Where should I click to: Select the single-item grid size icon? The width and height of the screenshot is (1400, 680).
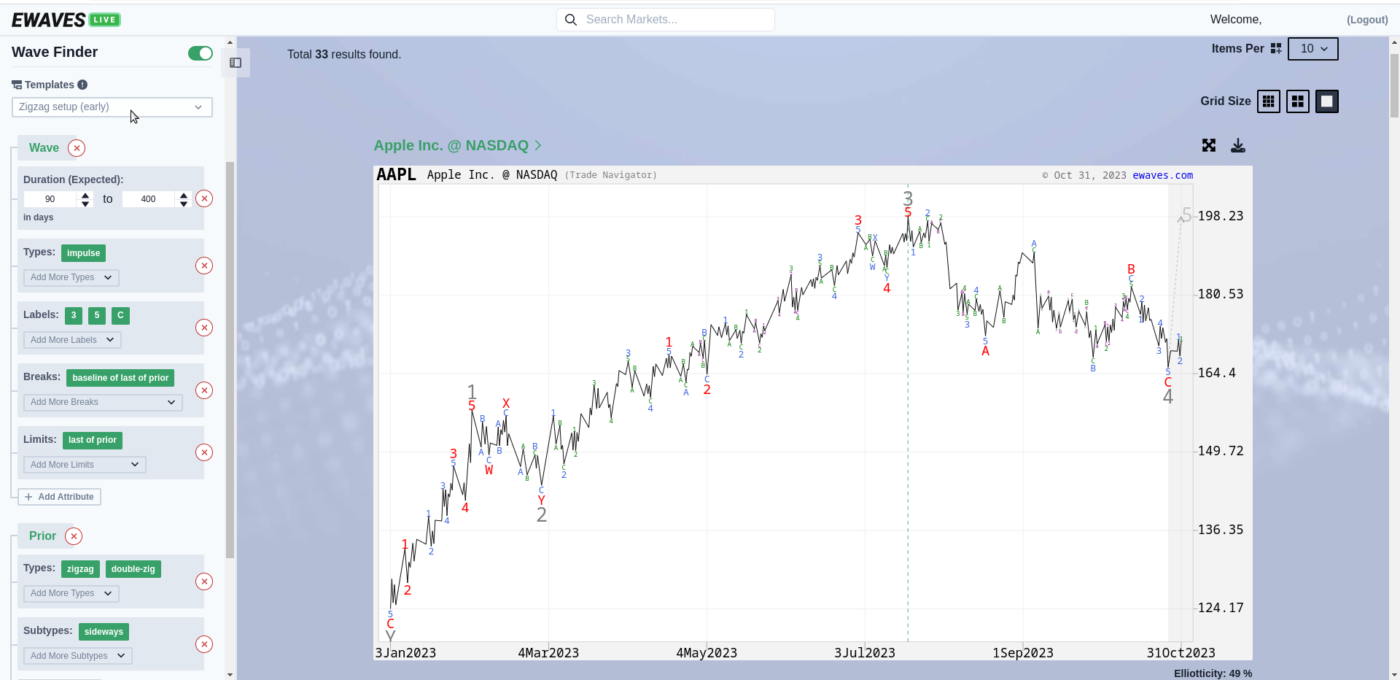coord(1326,101)
